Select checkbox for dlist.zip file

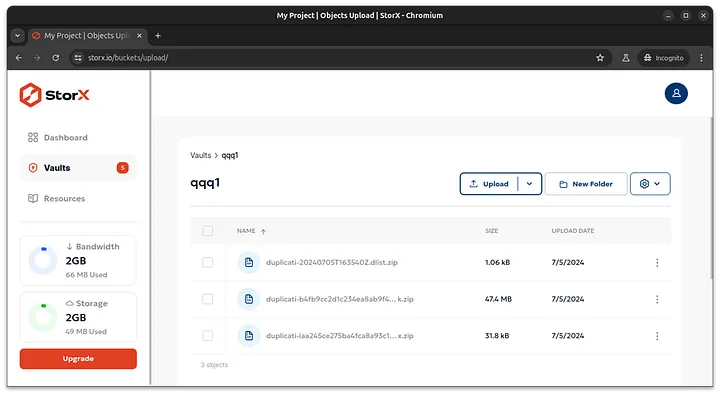pos(208,262)
